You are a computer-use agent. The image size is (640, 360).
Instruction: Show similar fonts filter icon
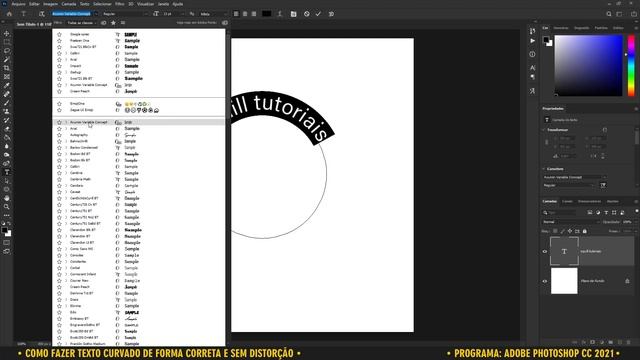point(123,23)
